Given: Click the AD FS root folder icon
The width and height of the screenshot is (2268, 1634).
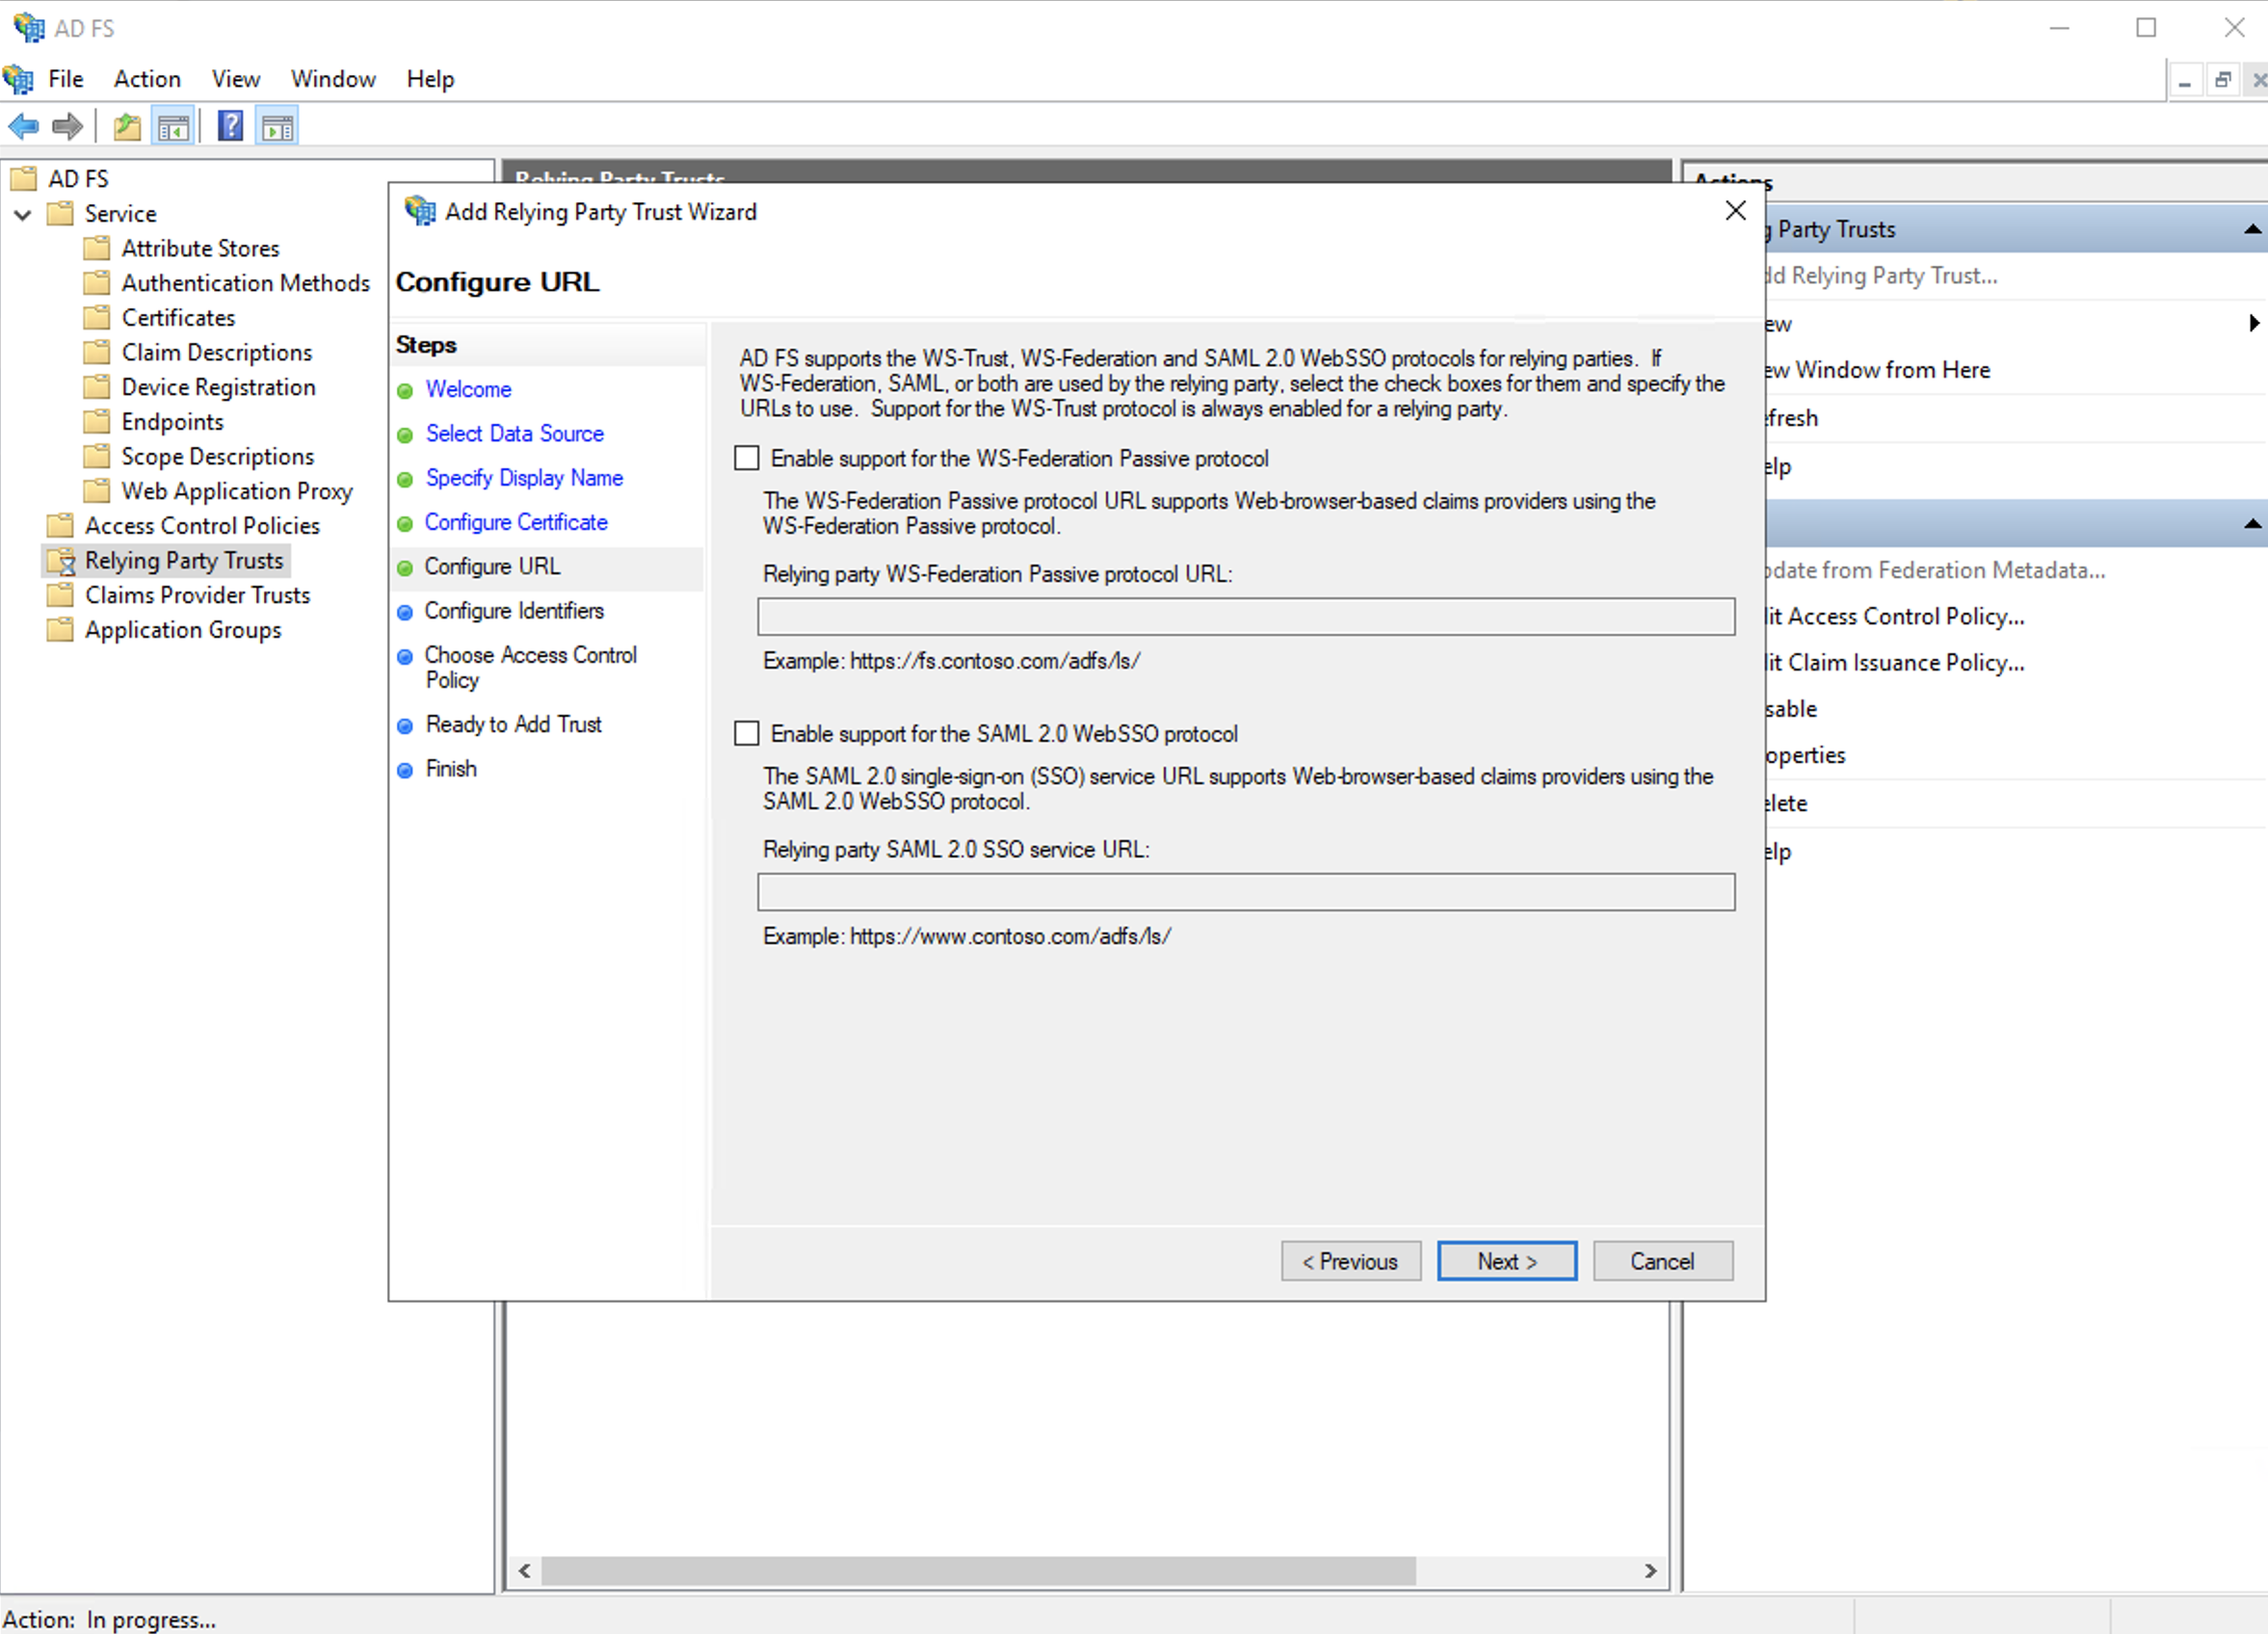Looking at the screenshot, I should tap(23, 179).
